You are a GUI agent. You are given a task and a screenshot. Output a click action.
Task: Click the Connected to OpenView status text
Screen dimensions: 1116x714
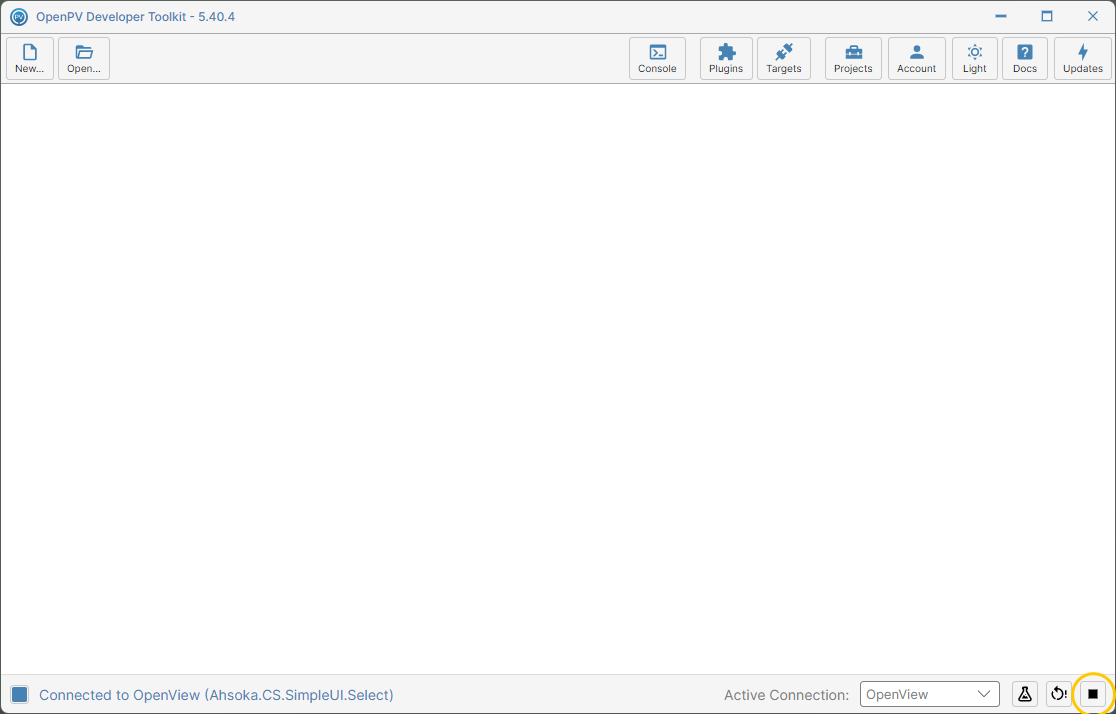[216, 695]
